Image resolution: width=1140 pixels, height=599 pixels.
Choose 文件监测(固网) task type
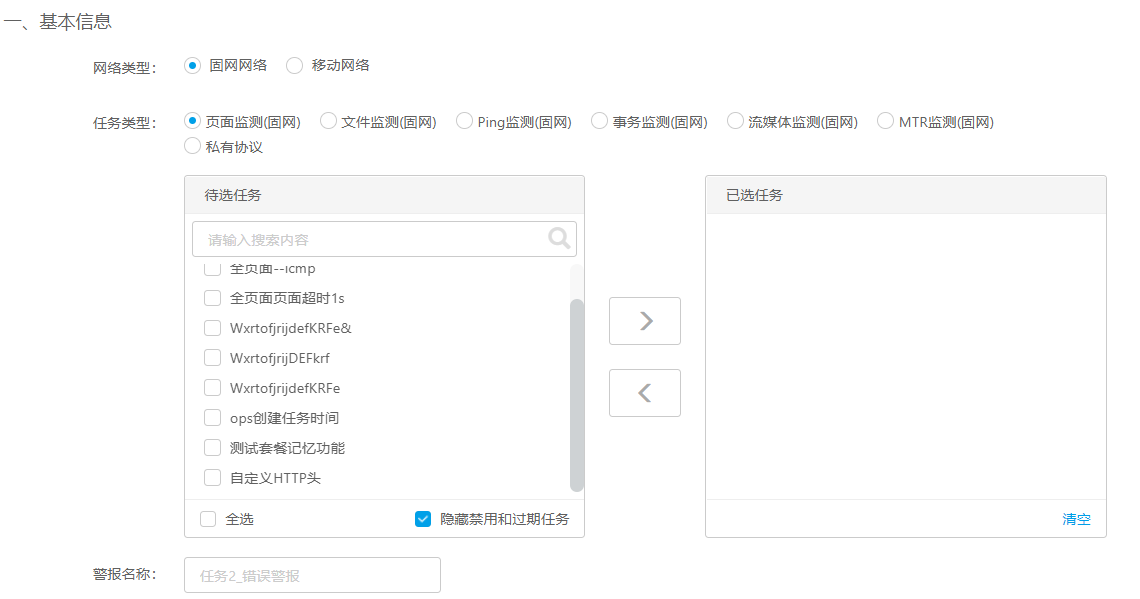(328, 121)
